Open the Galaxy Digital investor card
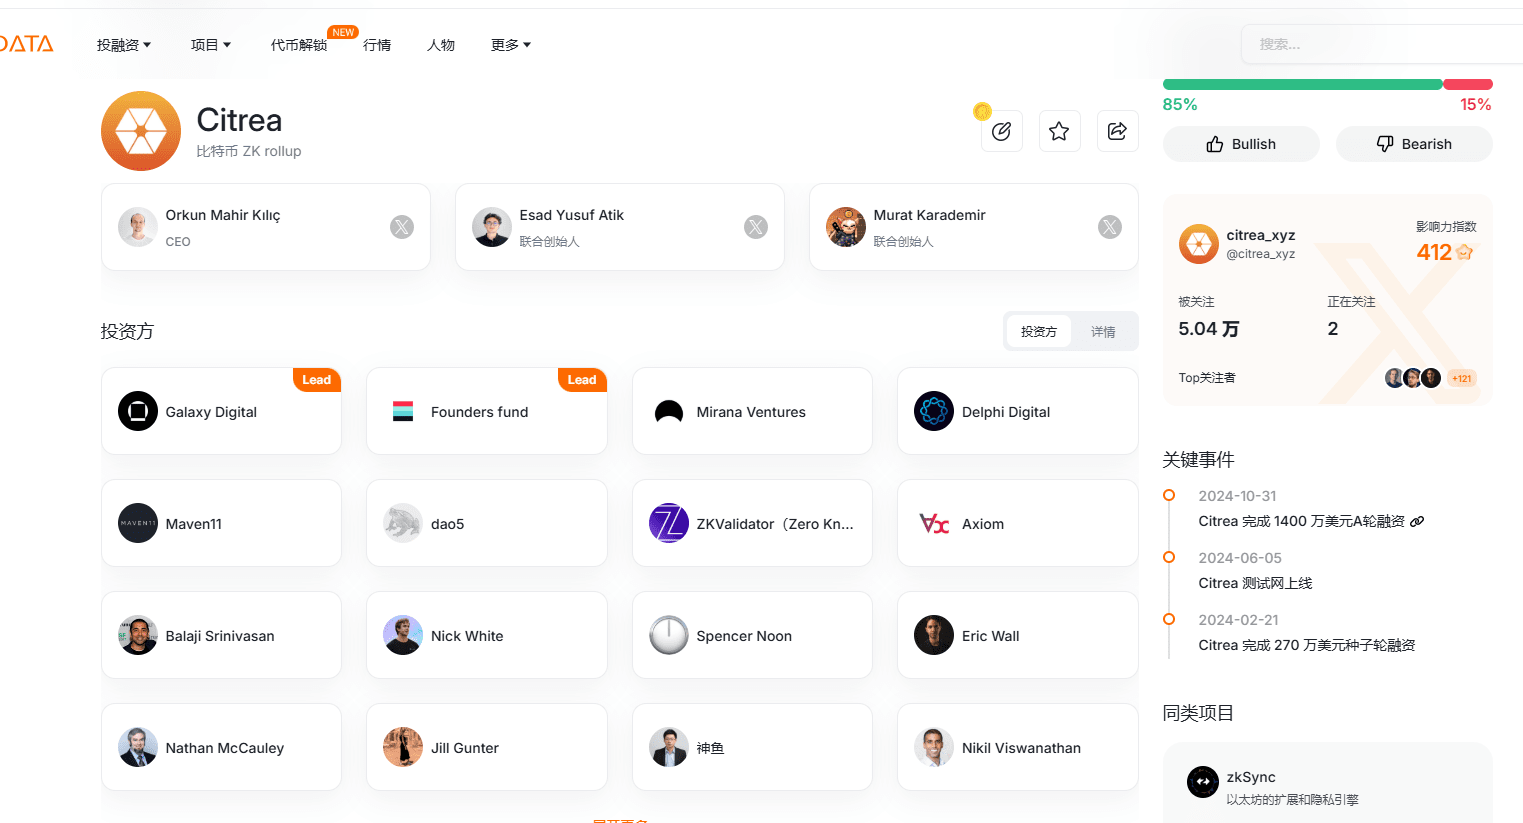1523x823 pixels. [x=221, y=411]
